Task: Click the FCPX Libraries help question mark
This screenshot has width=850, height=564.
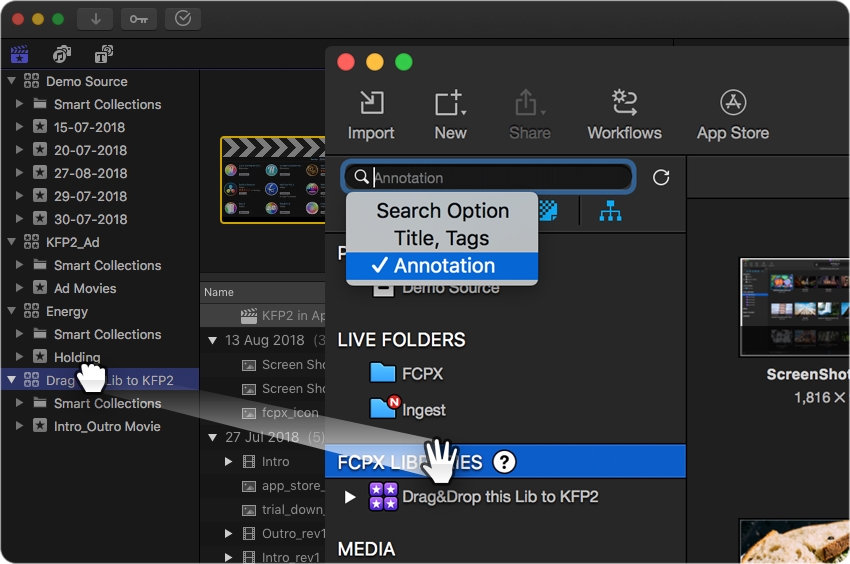Action: coord(504,462)
